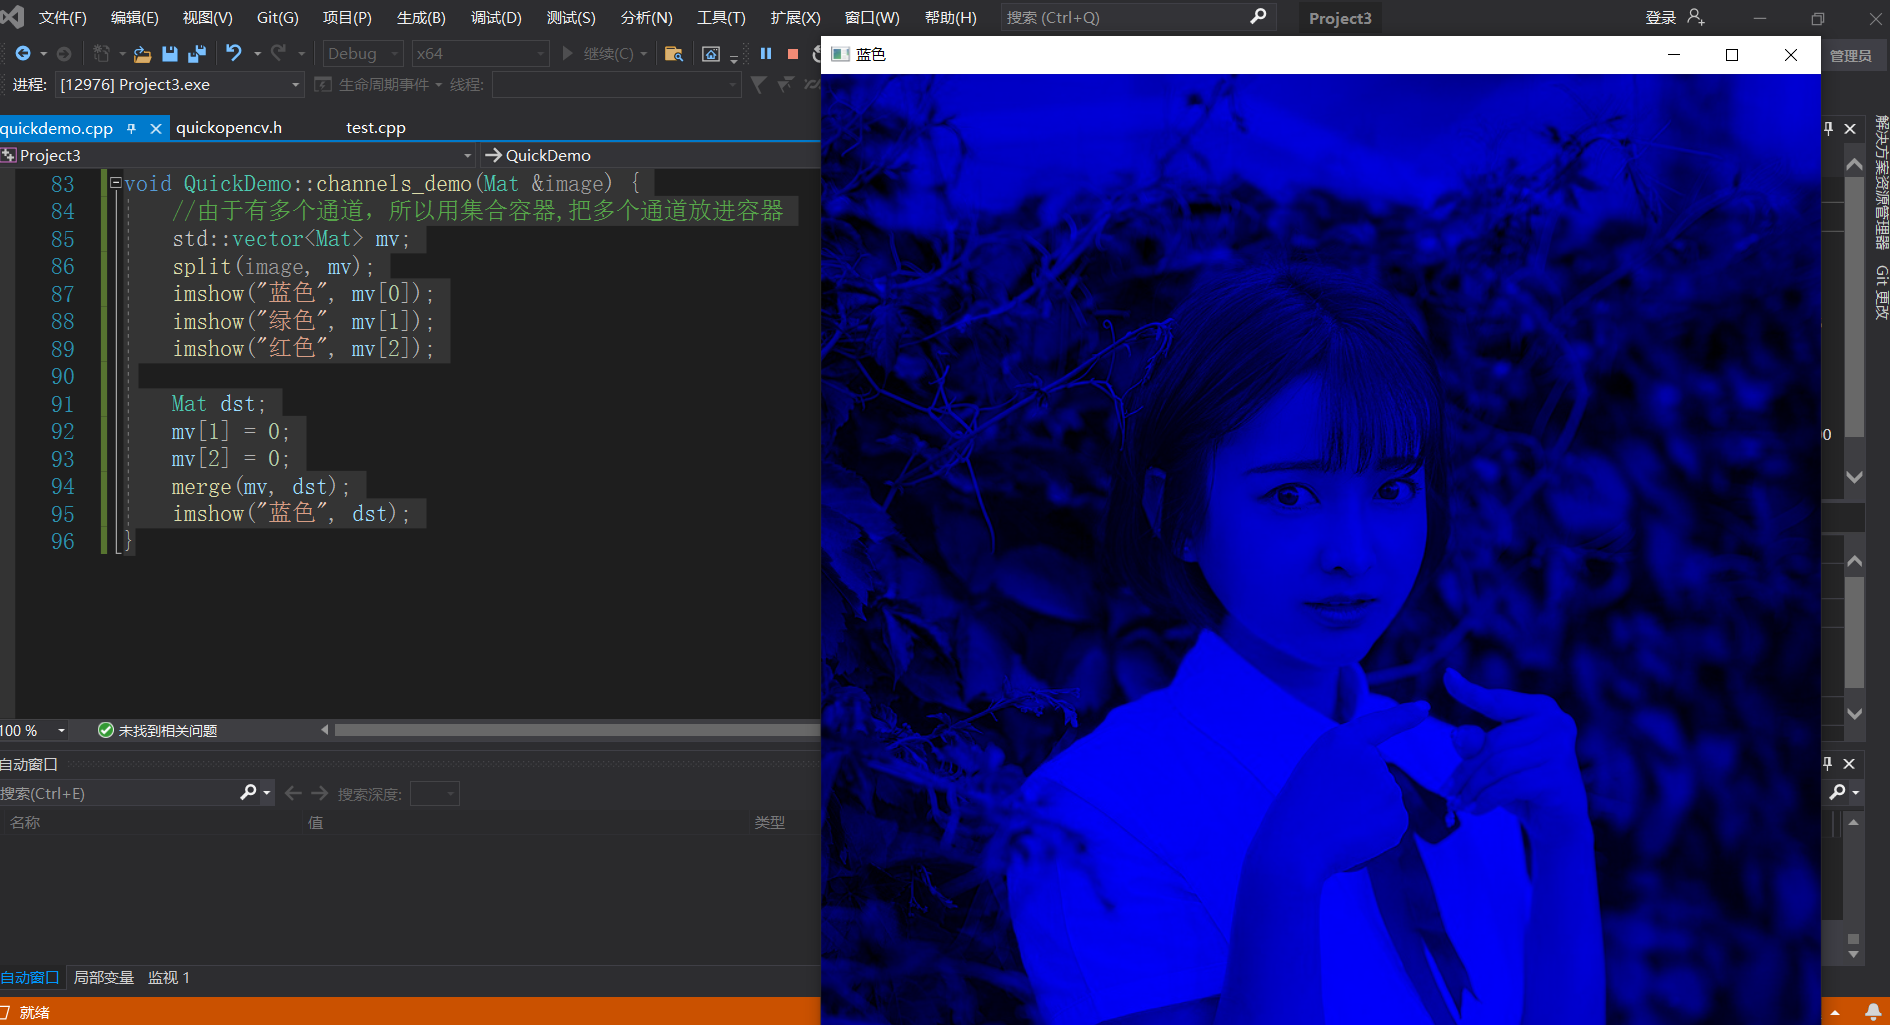Open the Git 更改 side tab
Image resolution: width=1890 pixels, height=1025 pixels.
(1881, 292)
